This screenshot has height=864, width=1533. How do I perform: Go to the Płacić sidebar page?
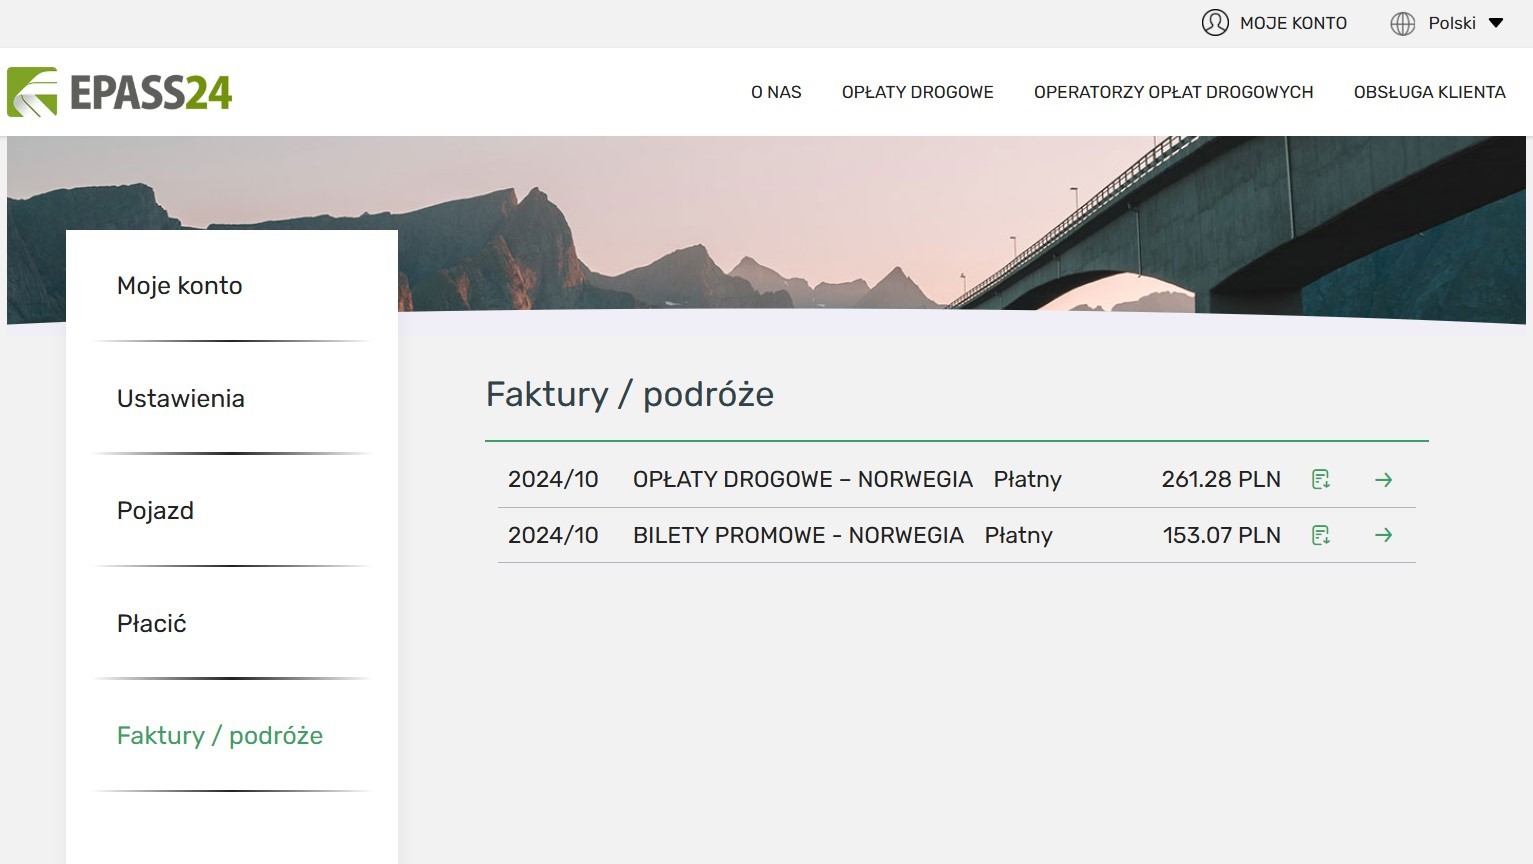151,623
